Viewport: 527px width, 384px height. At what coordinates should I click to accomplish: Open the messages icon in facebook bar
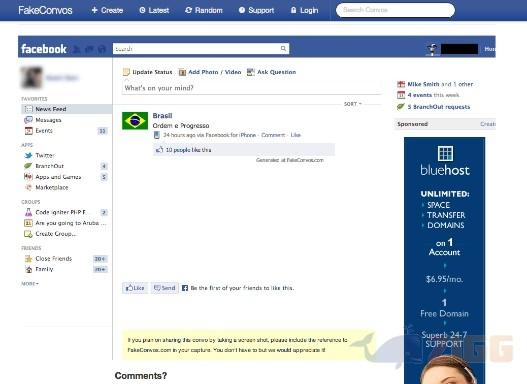(x=89, y=49)
